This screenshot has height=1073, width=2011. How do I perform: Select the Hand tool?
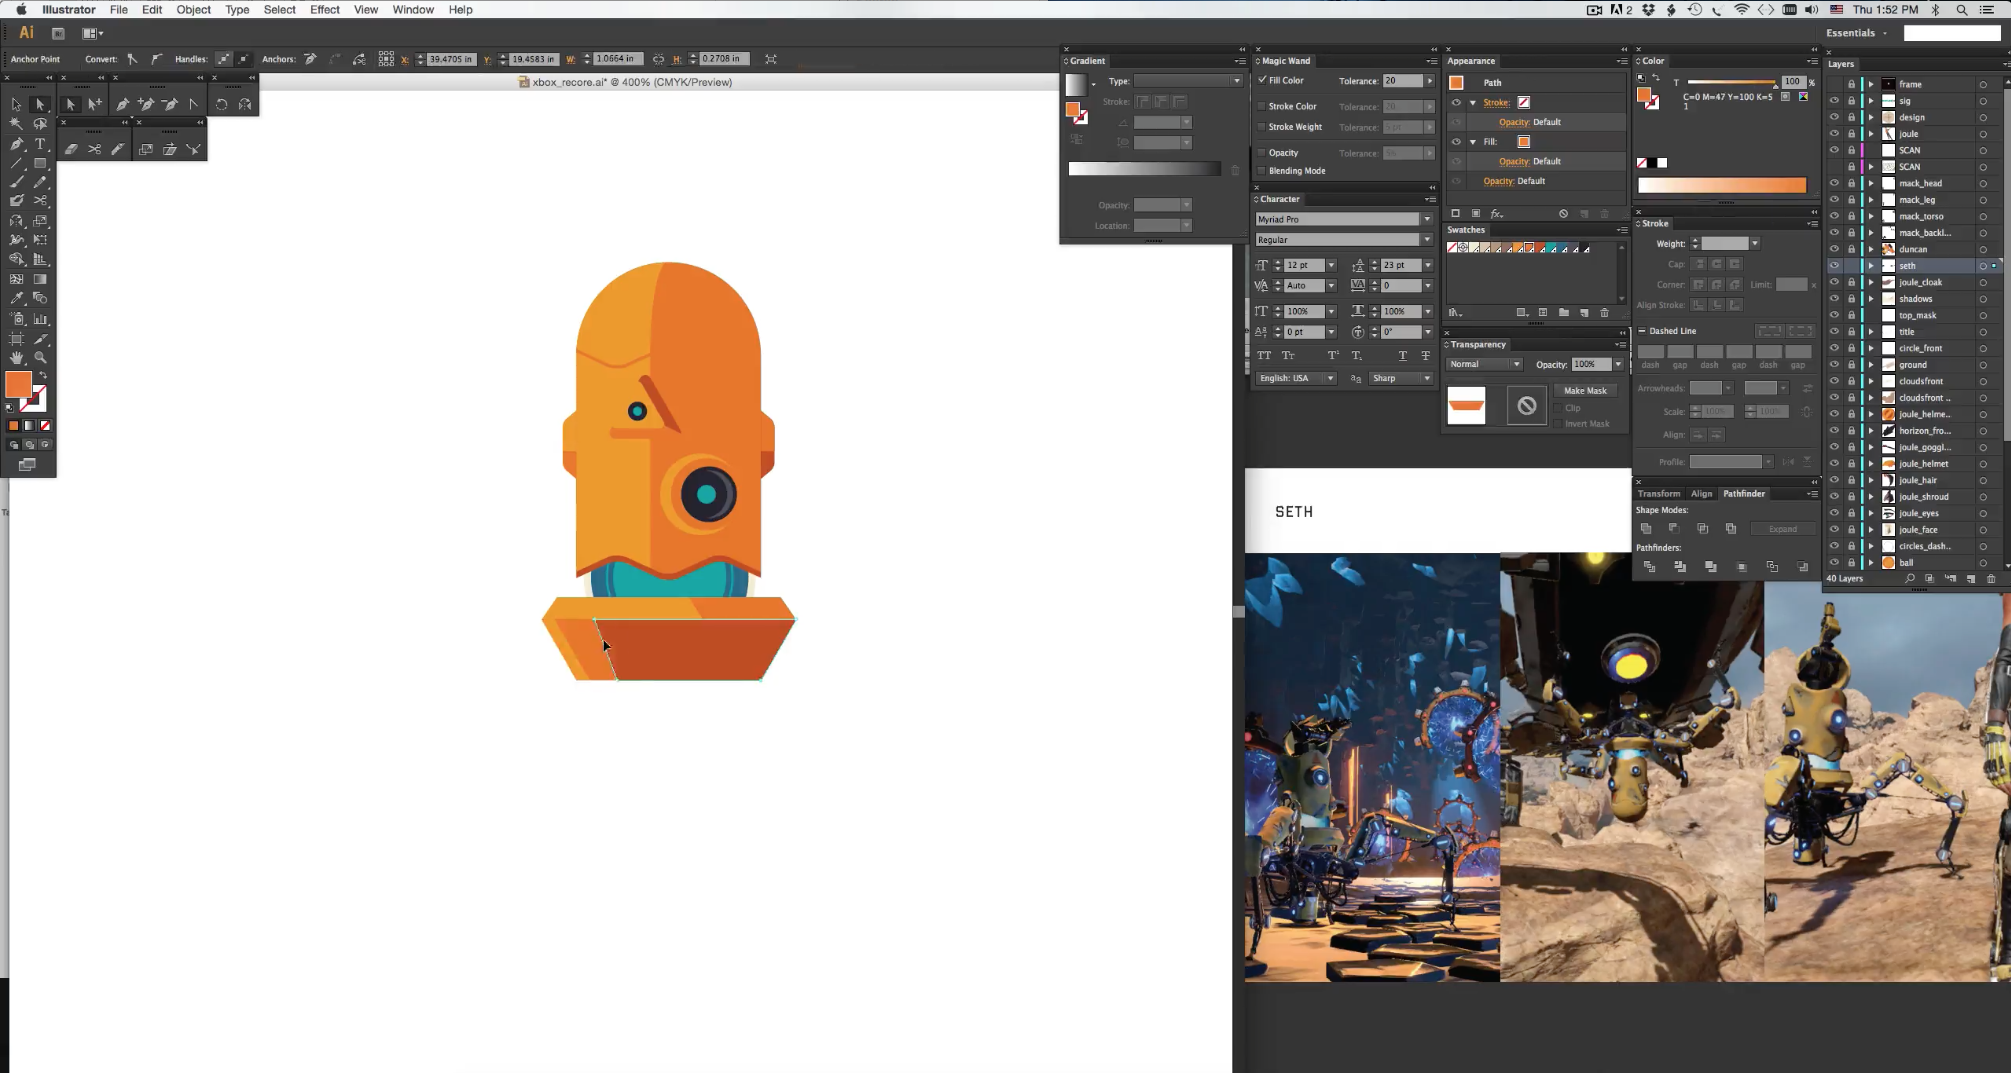[x=16, y=357]
